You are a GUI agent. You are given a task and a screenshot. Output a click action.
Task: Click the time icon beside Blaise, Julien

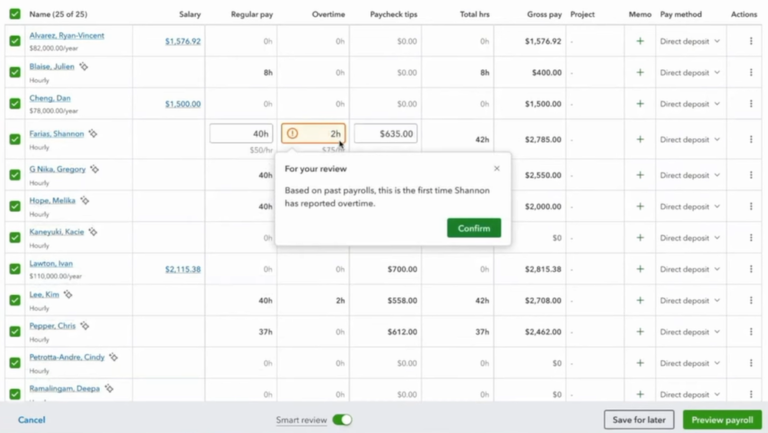[x=84, y=66]
